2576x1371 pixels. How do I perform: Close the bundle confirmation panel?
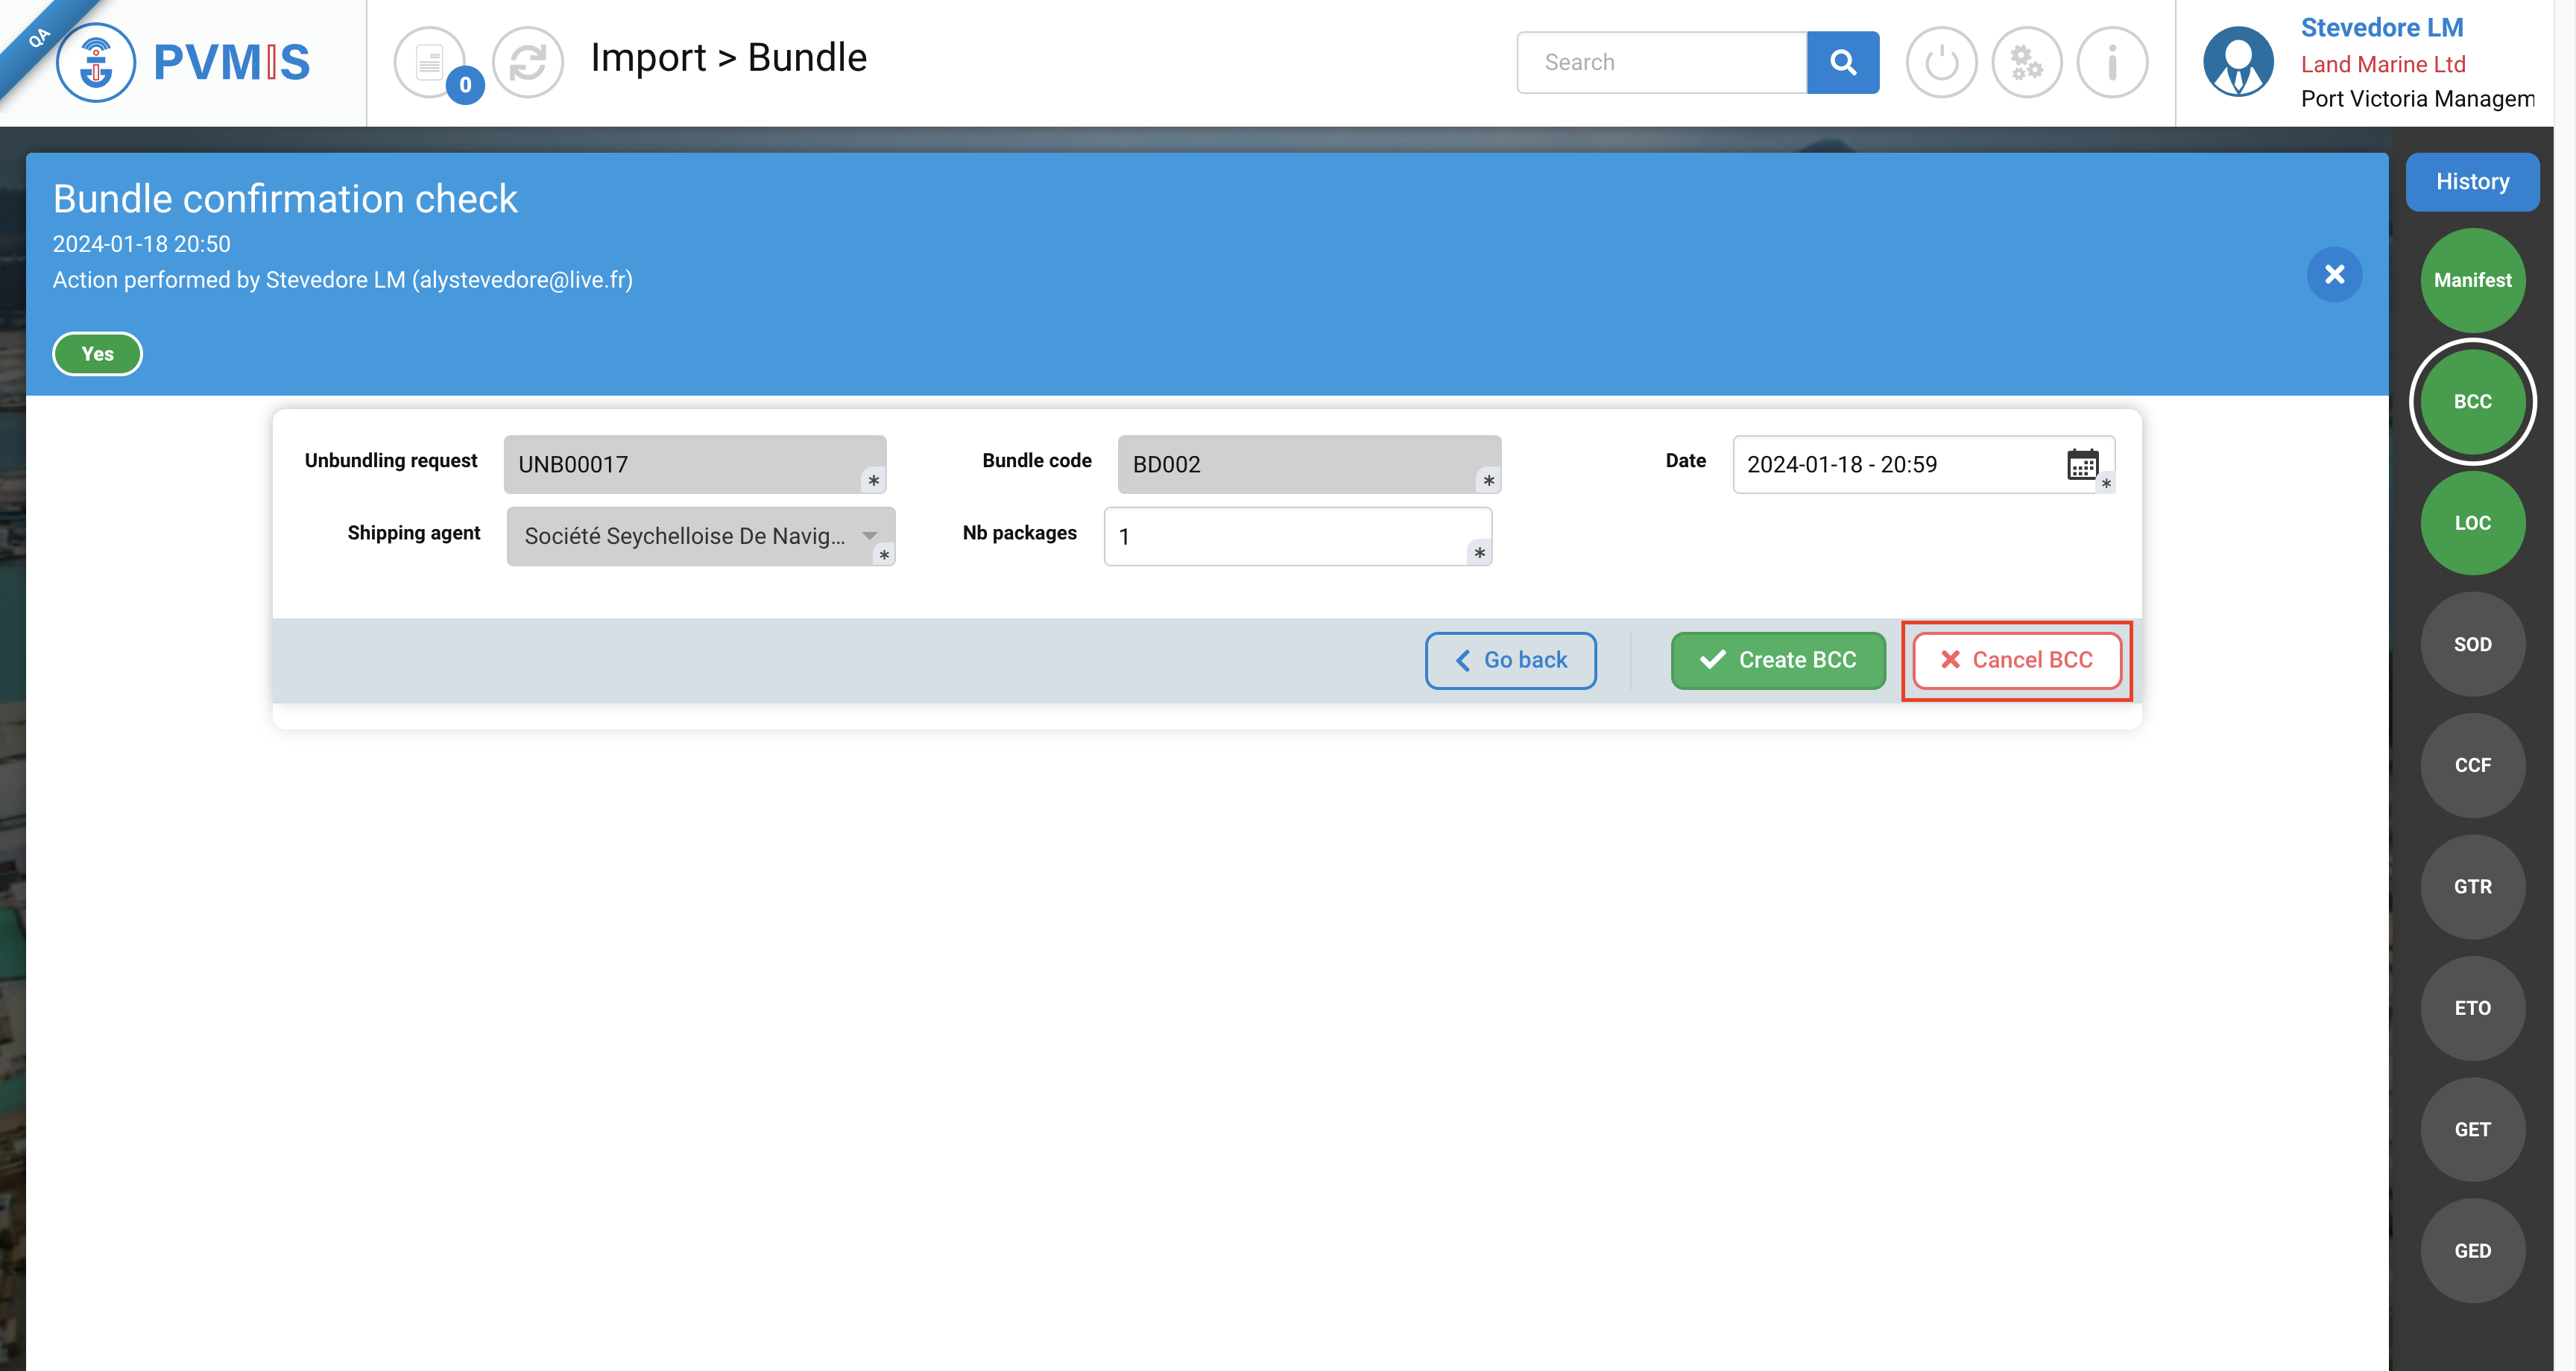(2334, 274)
